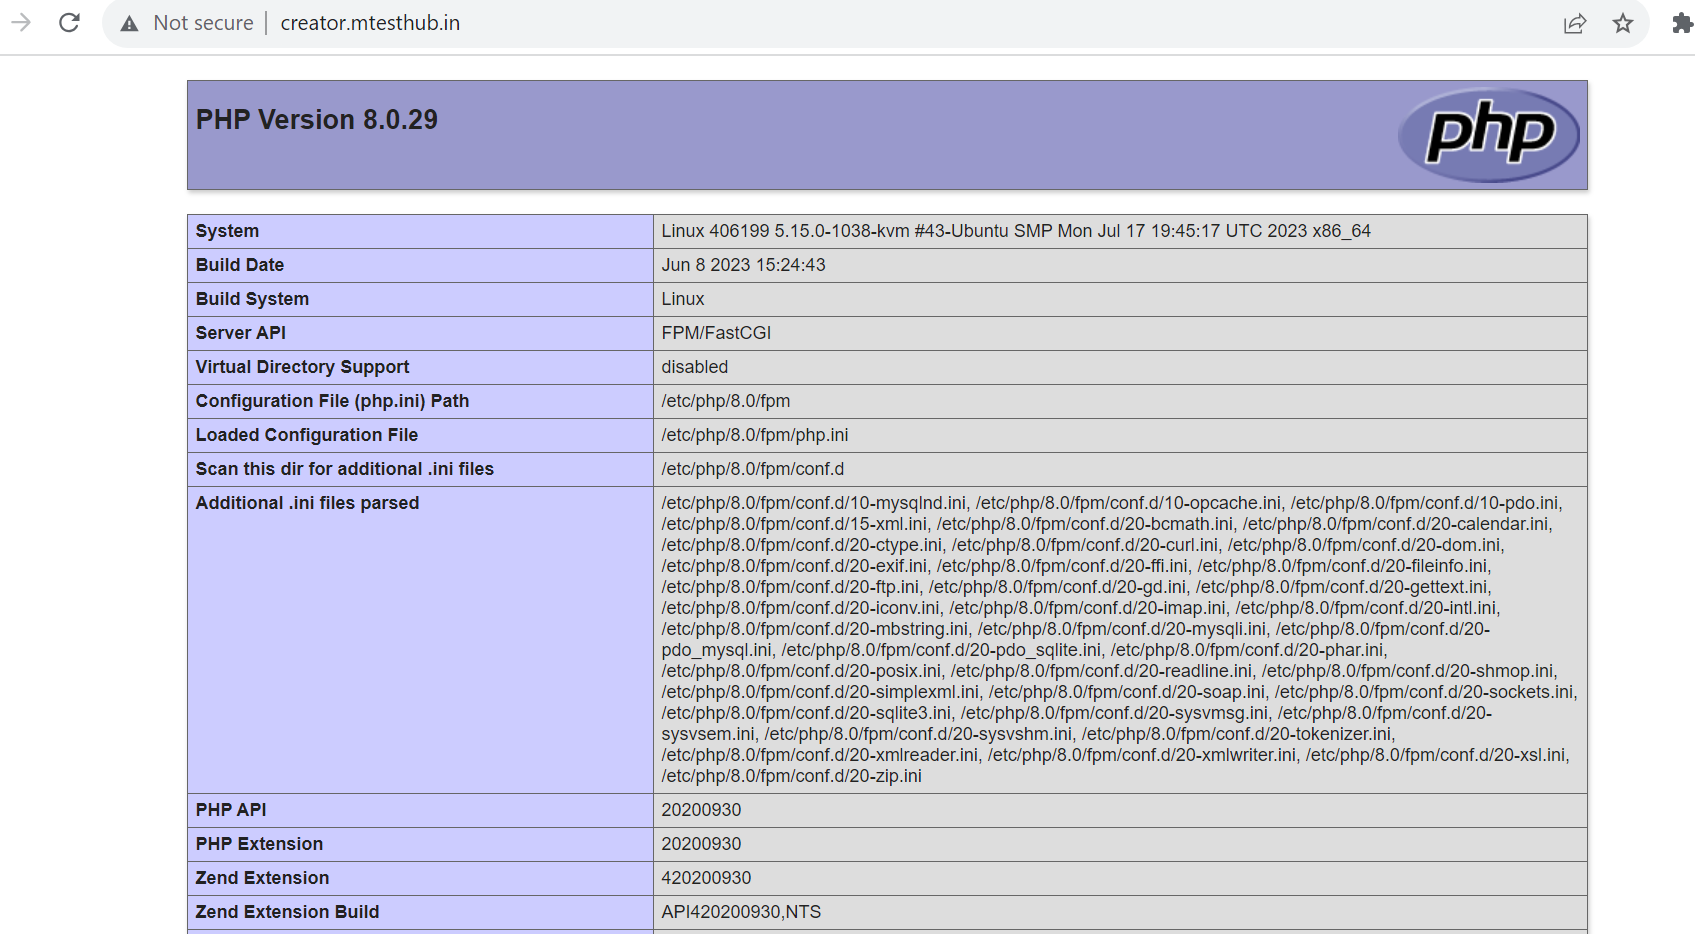Select the Loaded Configuration File label
The height and width of the screenshot is (934, 1695).
(307, 435)
